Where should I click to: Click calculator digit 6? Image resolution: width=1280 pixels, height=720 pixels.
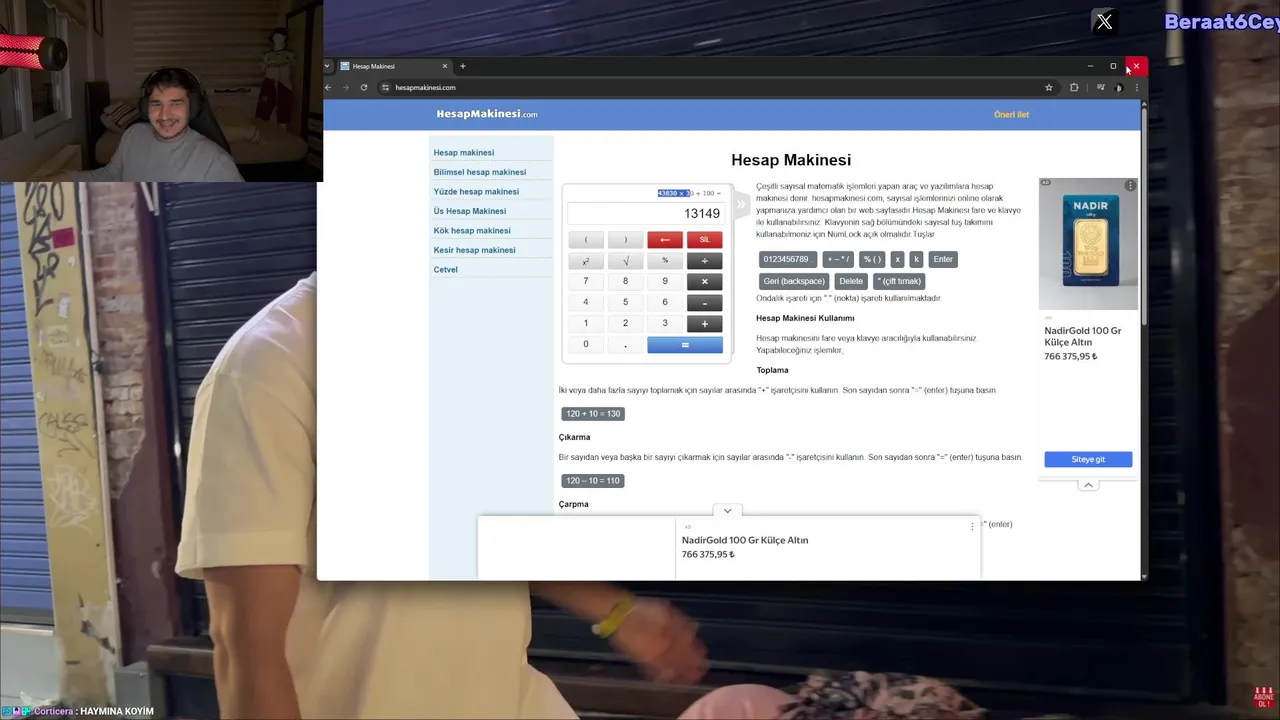665,302
